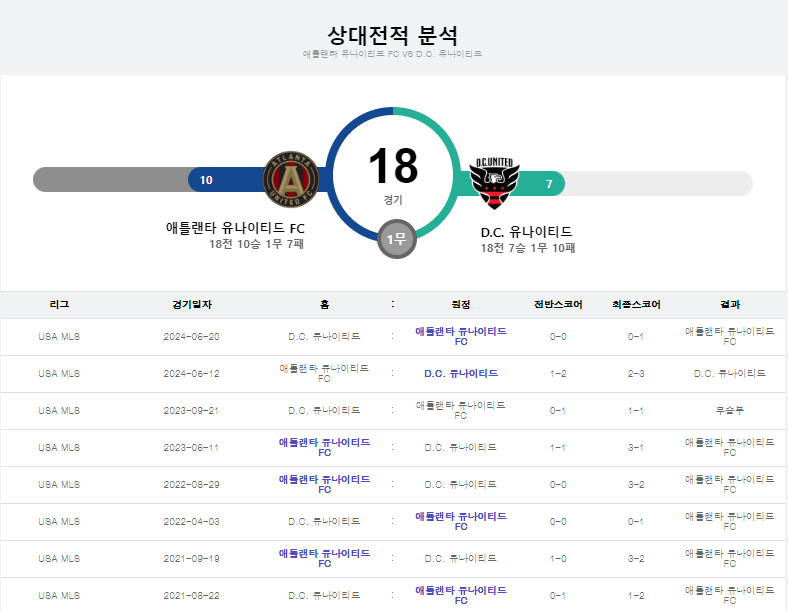
Task: Click the date 2022-08-29
Action: tap(191, 485)
